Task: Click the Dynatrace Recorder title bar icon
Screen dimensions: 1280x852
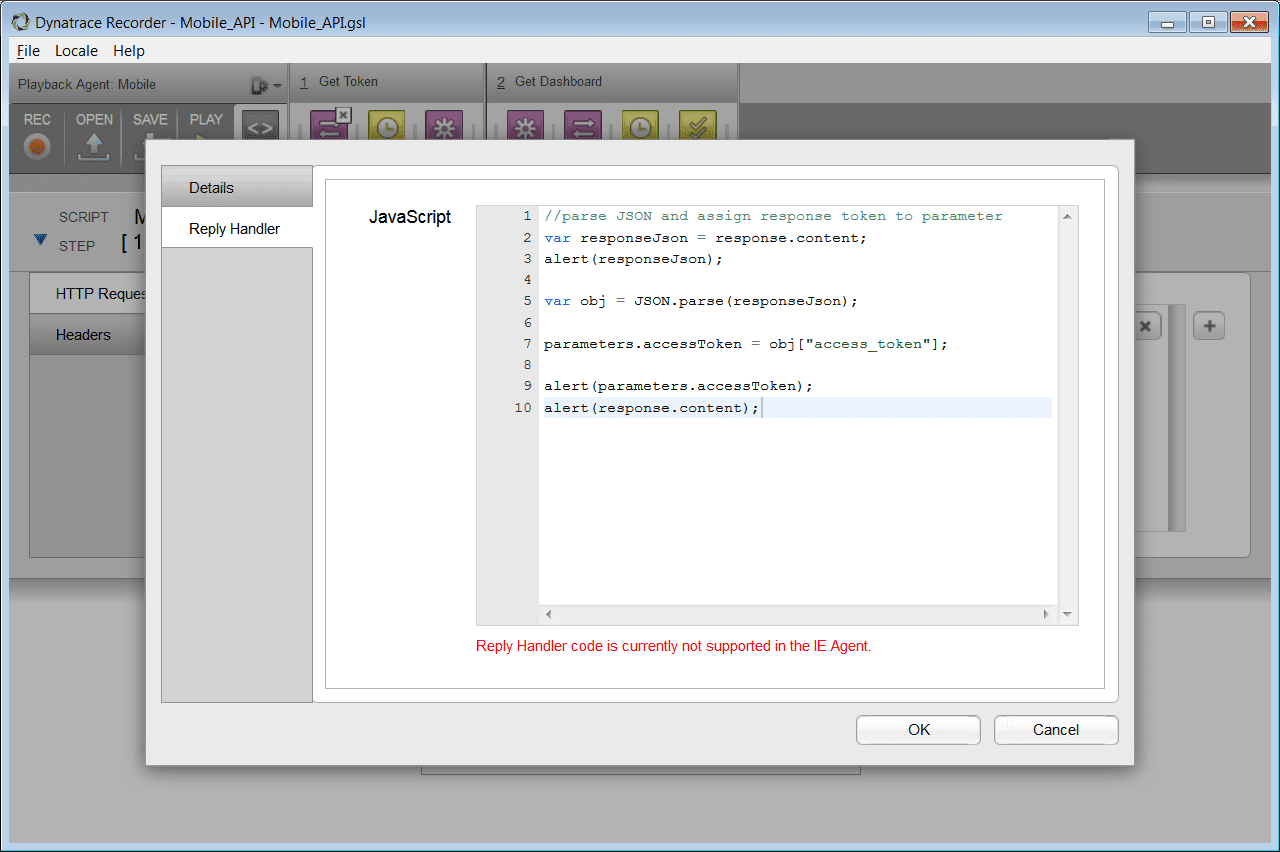Action: point(20,22)
